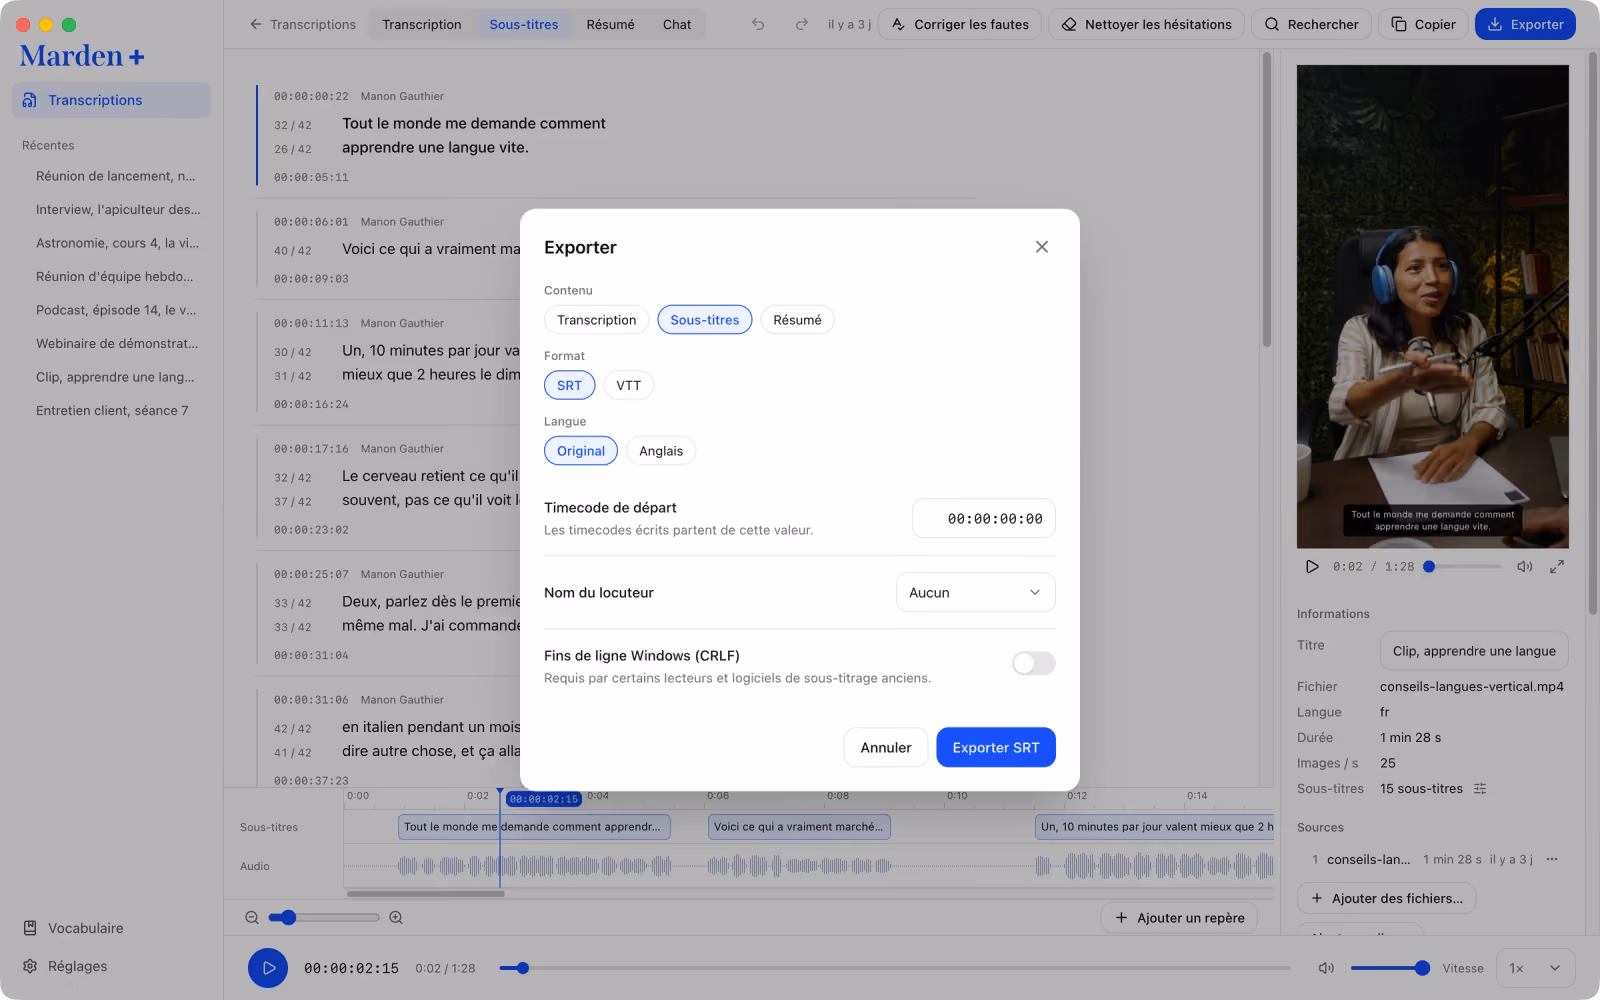1600x1000 pixels.
Task: Click the Copier button
Action: (x=1423, y=24)
